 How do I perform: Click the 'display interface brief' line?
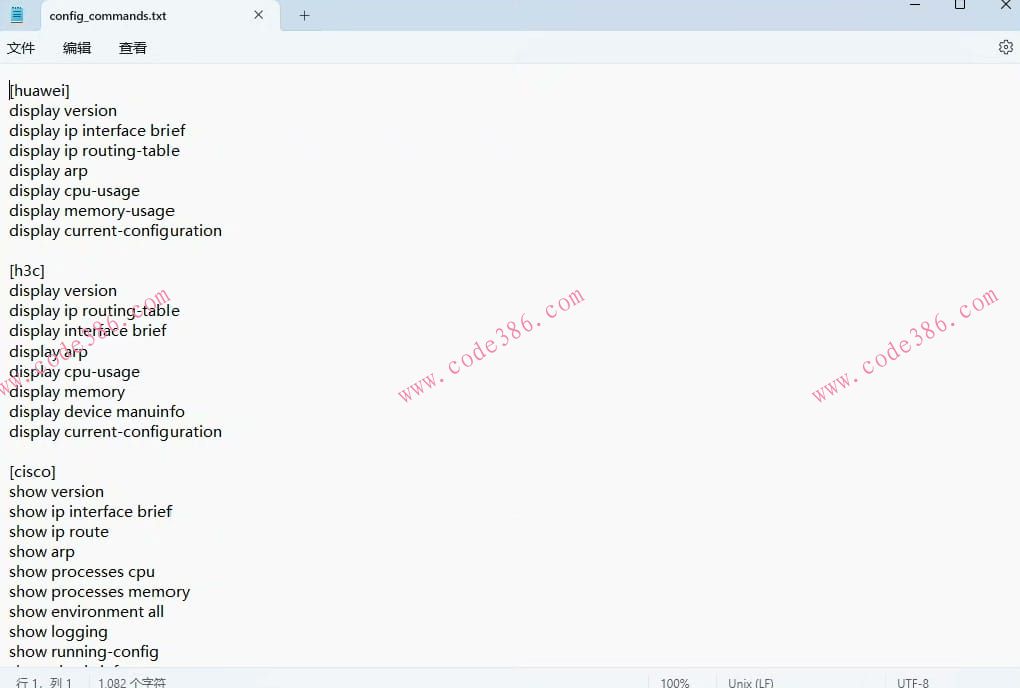88,331
